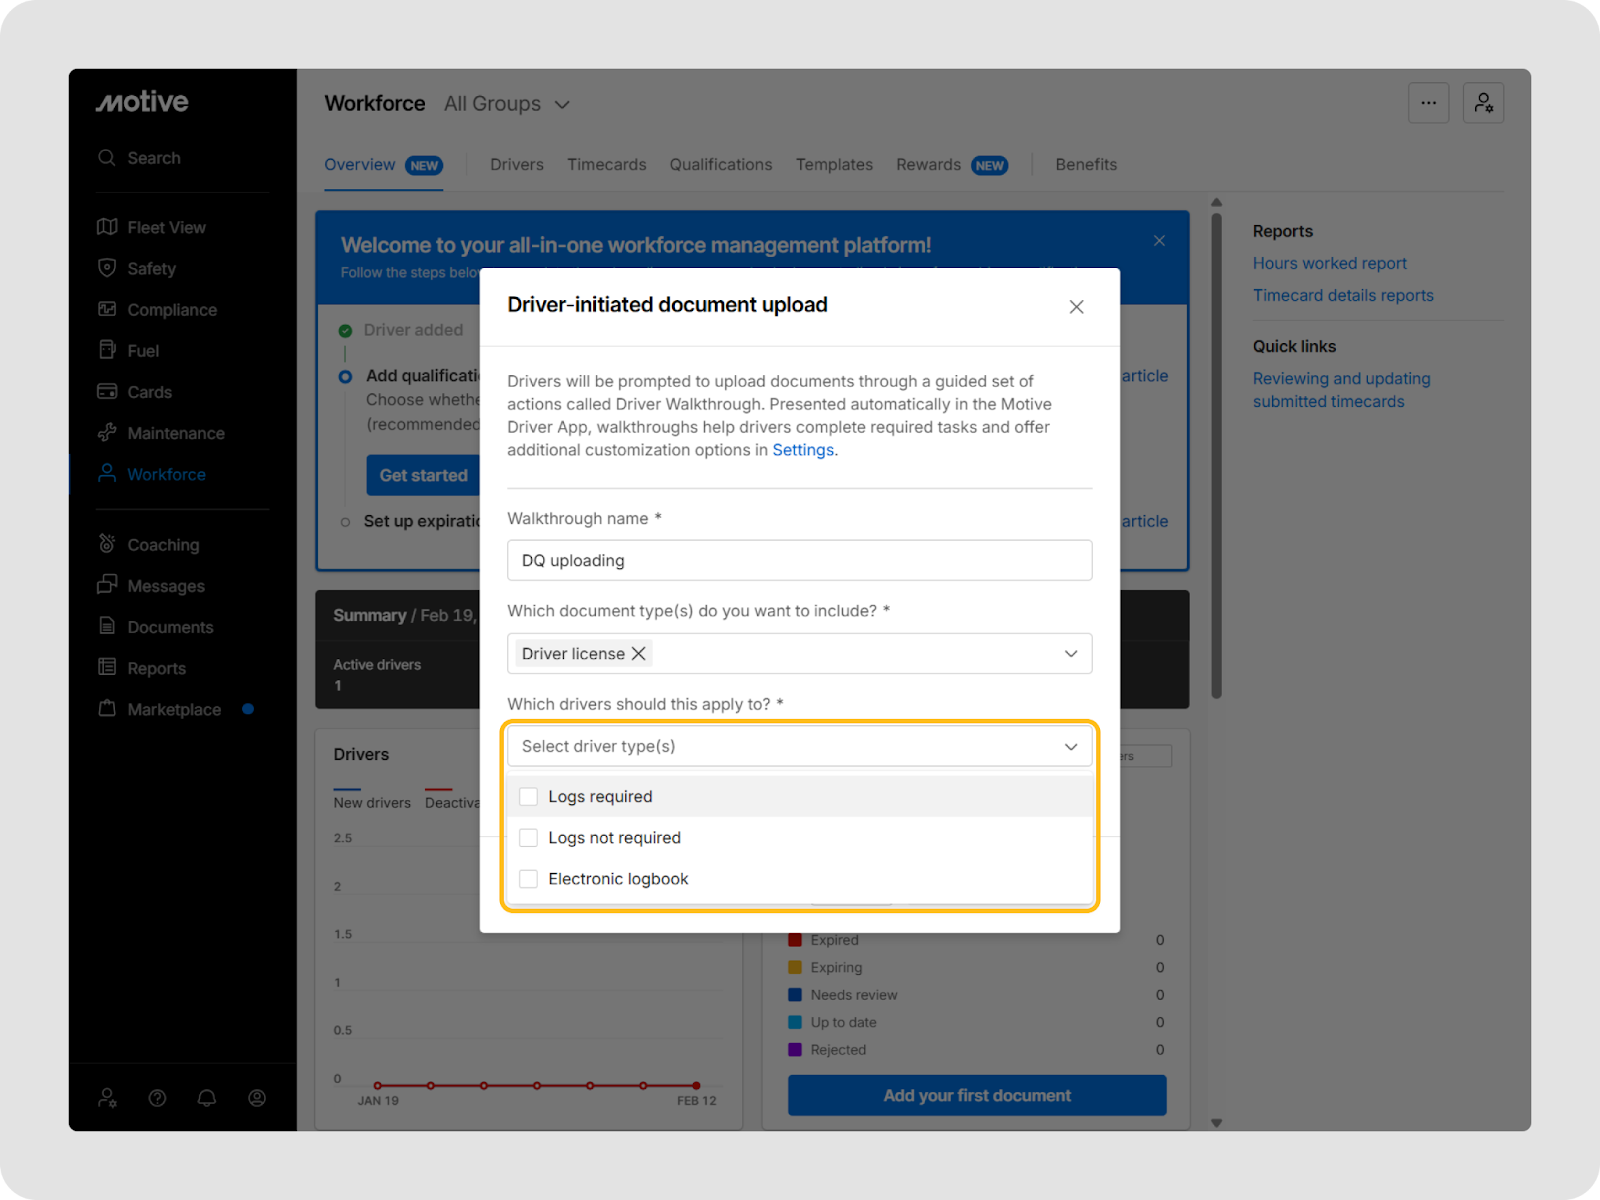Click Add your first document button
This screenshot has height=1200, width=1600.
(977, 1095)
